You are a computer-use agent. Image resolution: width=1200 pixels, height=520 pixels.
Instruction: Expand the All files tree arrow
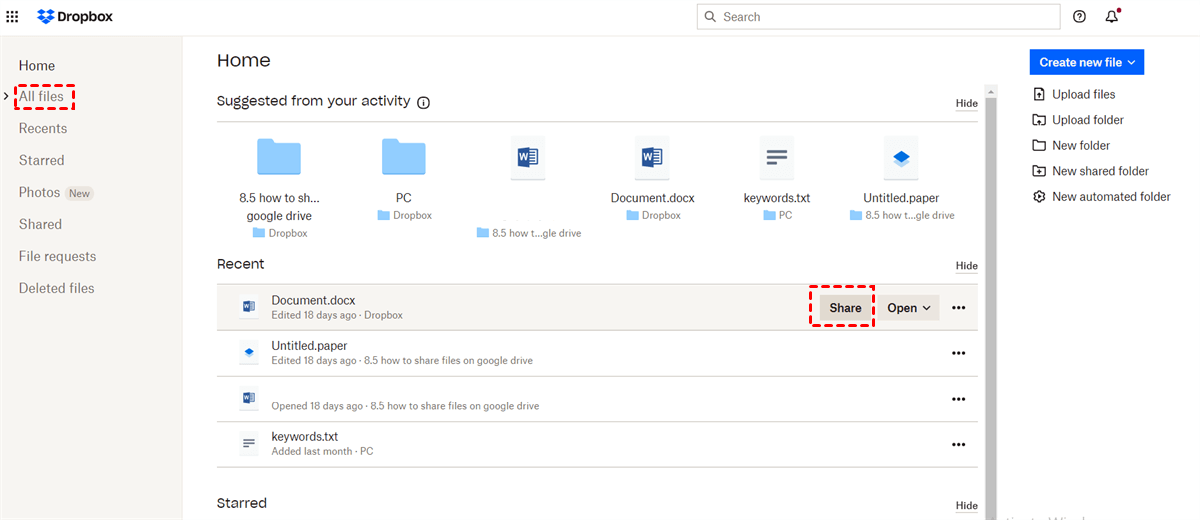[6, 97]
